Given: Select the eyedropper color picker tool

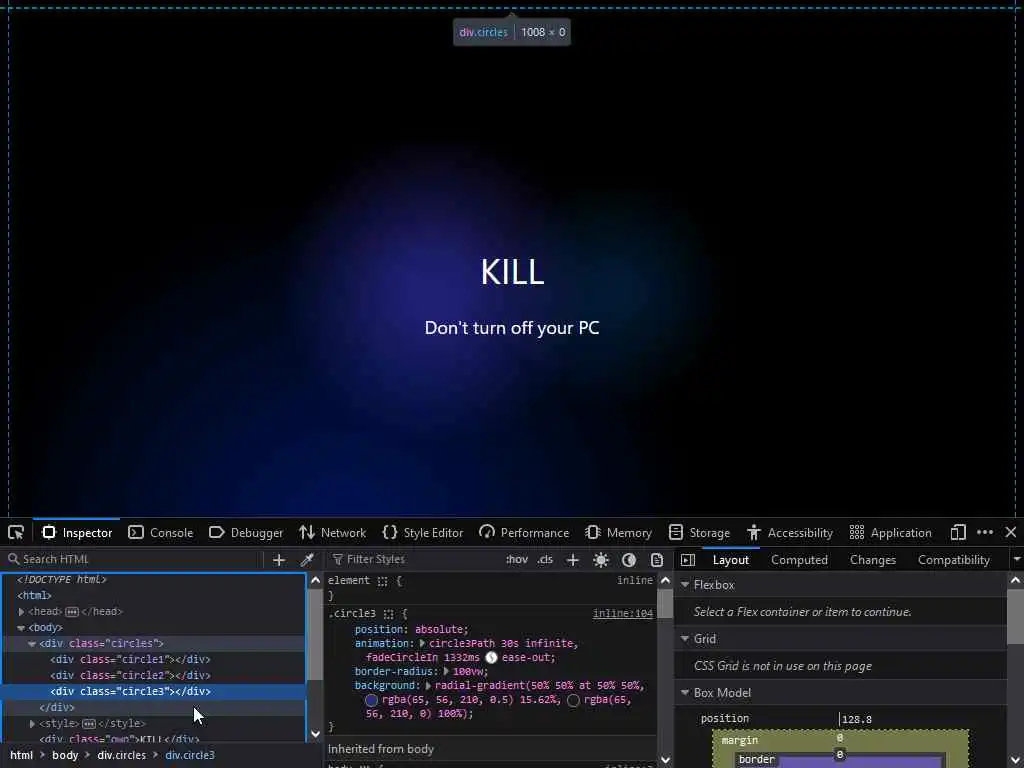Looking at the screenshot, I should 307,560.
